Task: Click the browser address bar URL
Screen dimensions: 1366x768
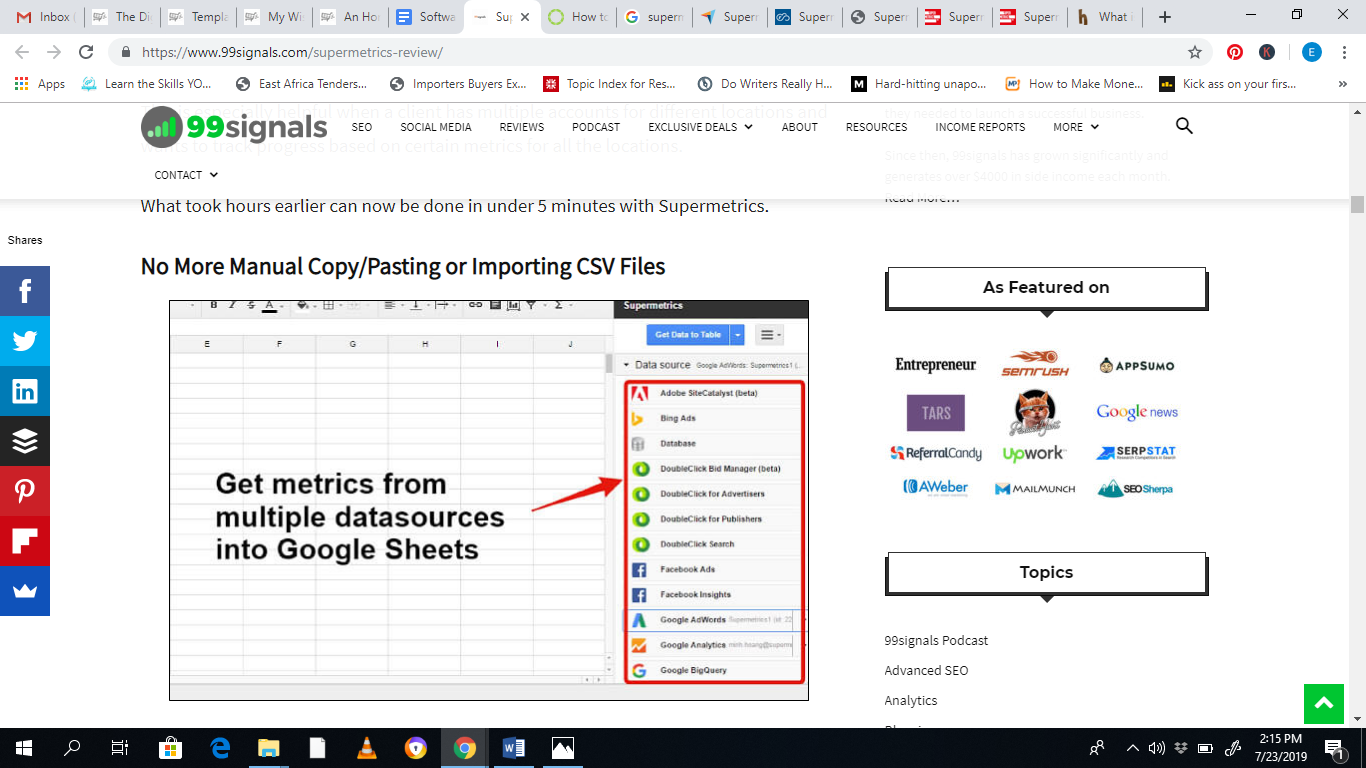Action: click(x=292, y=52)
